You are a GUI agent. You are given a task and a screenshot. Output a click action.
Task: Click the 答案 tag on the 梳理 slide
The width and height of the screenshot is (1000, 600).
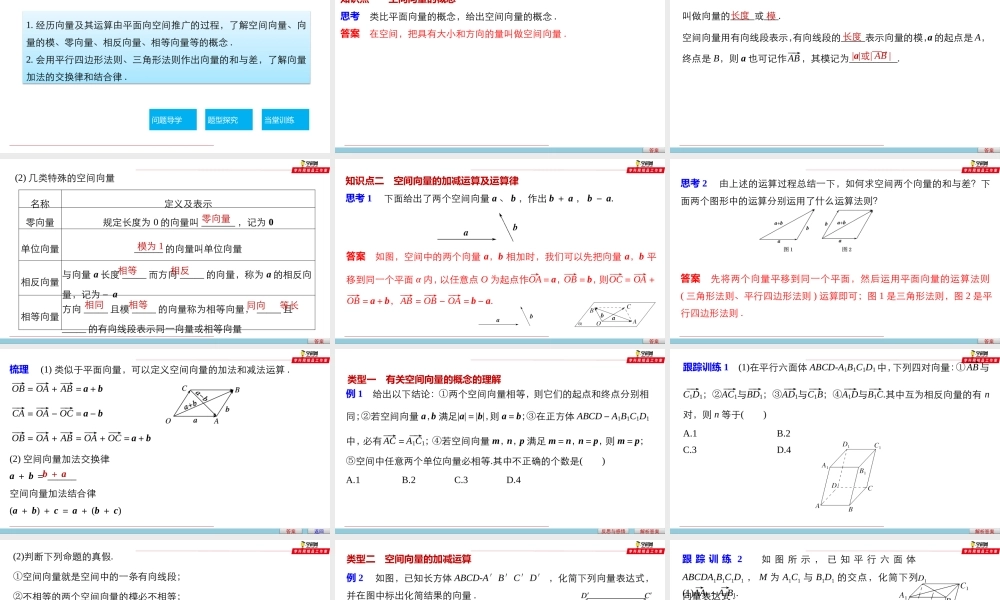click(x=288, y=532)
